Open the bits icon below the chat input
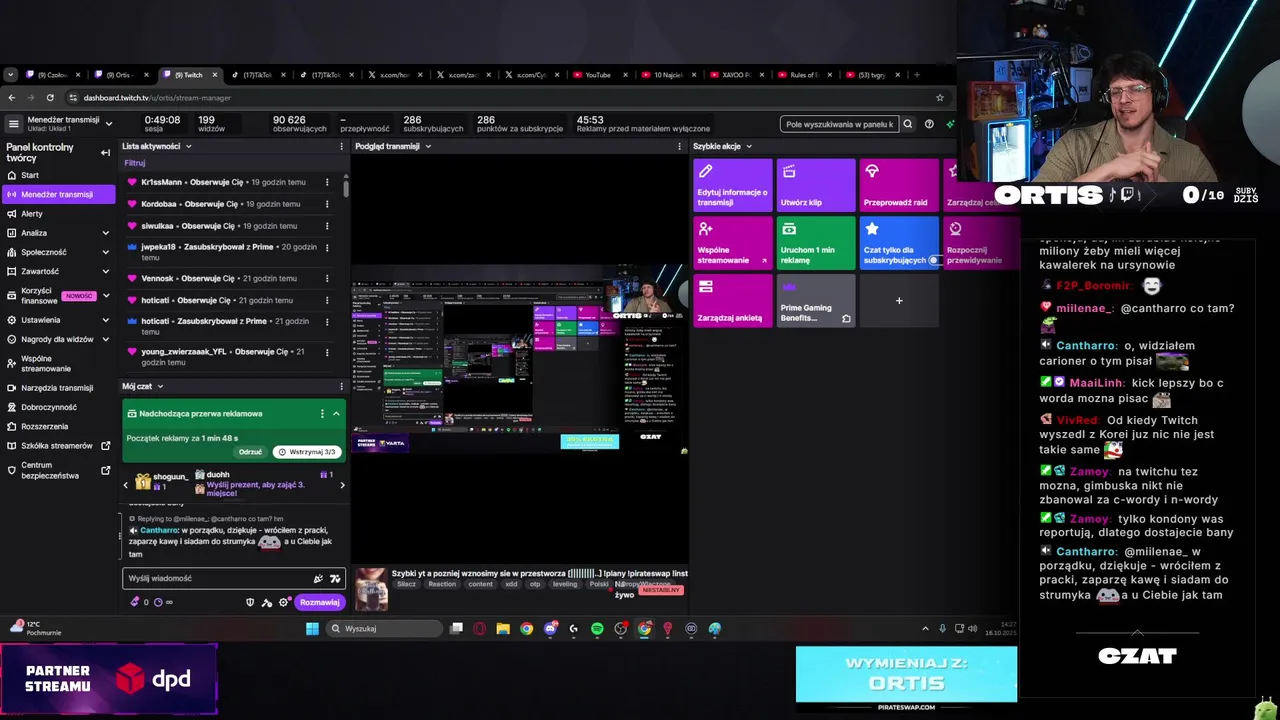The height and width of the screenshot is (720, 1280). [x=135, y=602]
